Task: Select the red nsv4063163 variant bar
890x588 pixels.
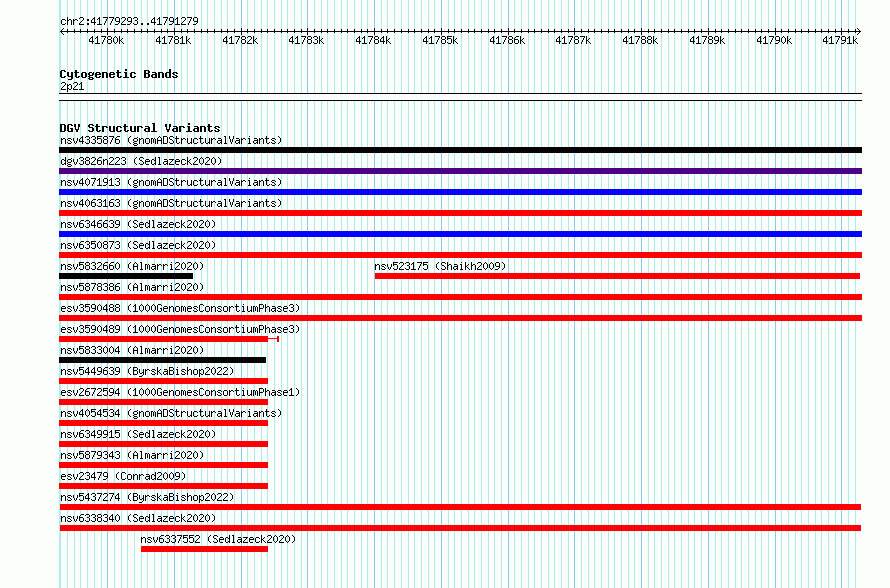Action: coord(460,213)
